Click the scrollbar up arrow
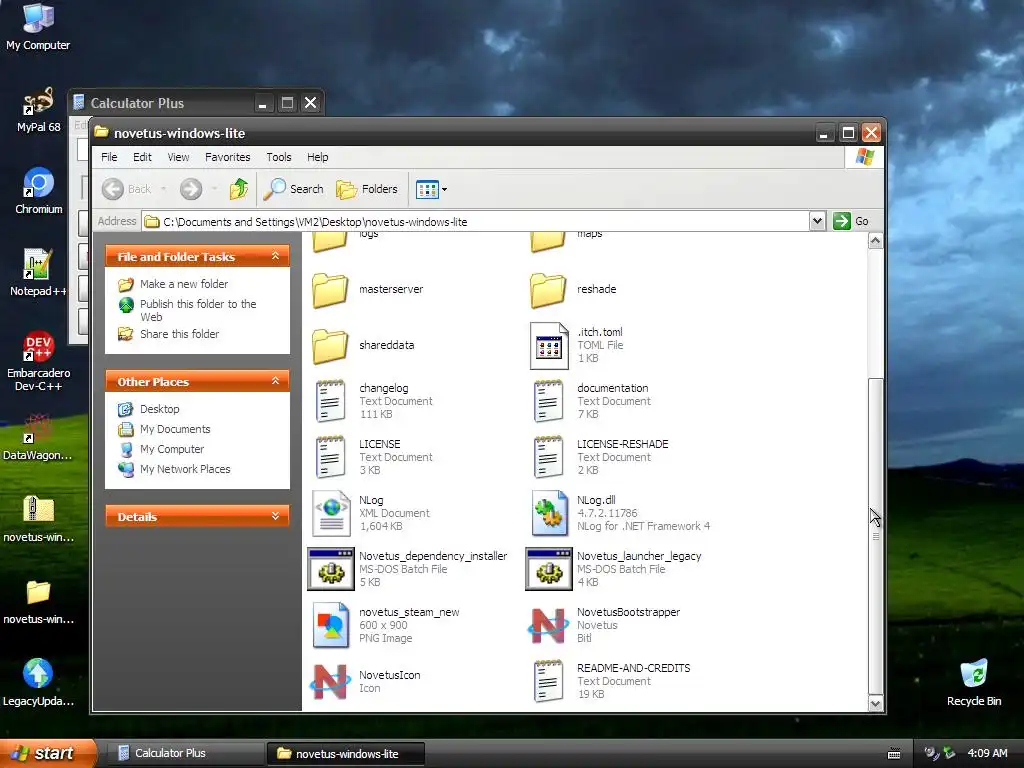This screenshot has width=1024, height=768. (875, 241)
